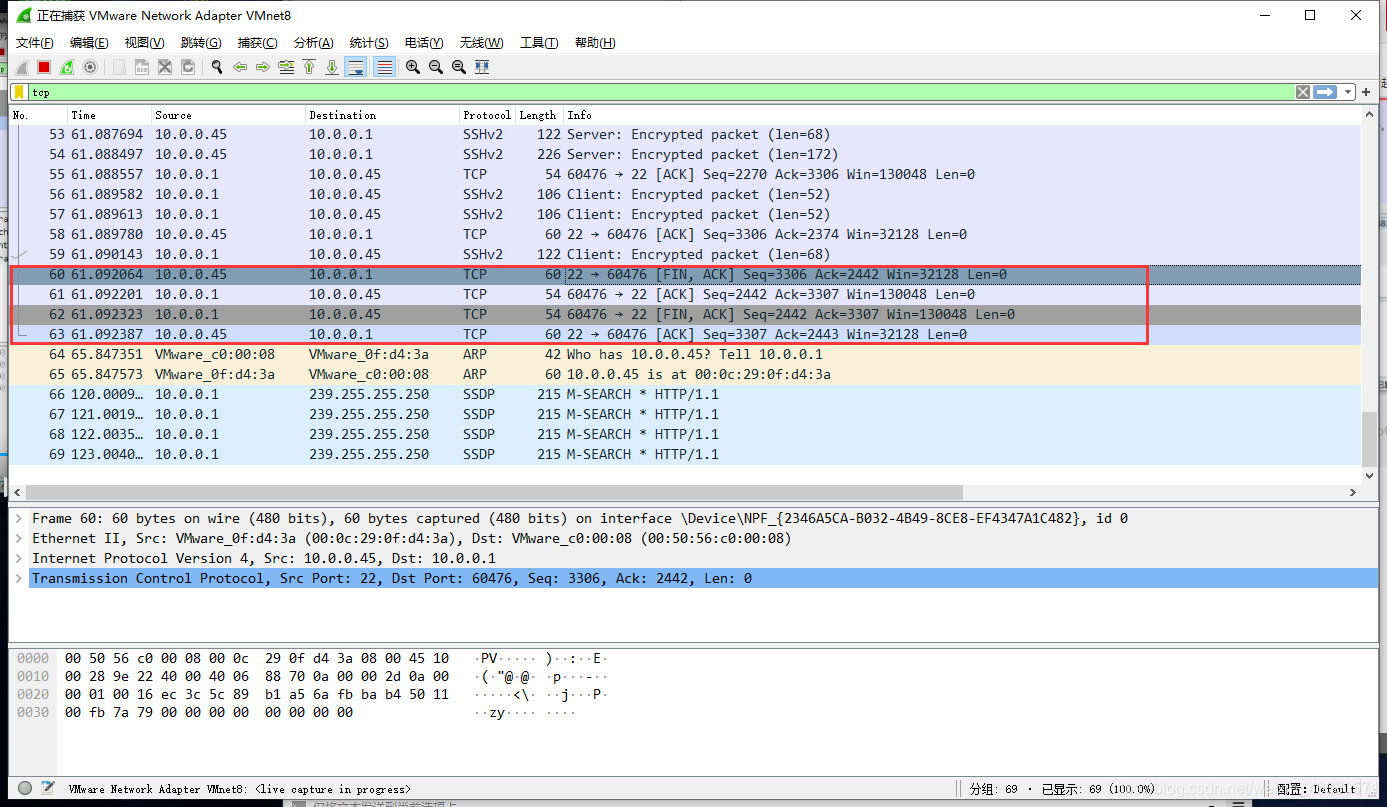
Task: Open recent filter history dropdown
Action: [x=1349, y=92]
